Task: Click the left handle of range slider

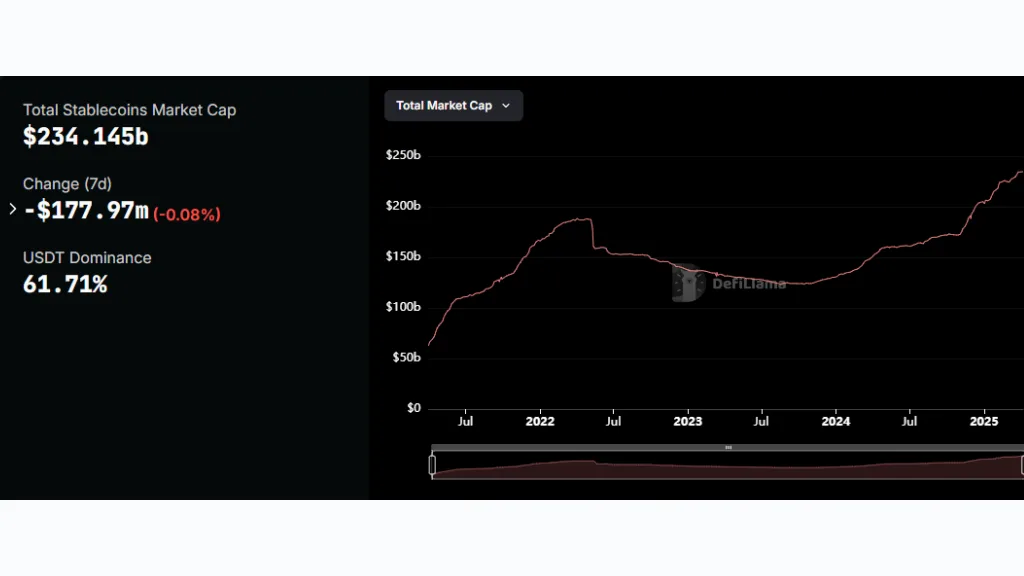Action: 433,465
